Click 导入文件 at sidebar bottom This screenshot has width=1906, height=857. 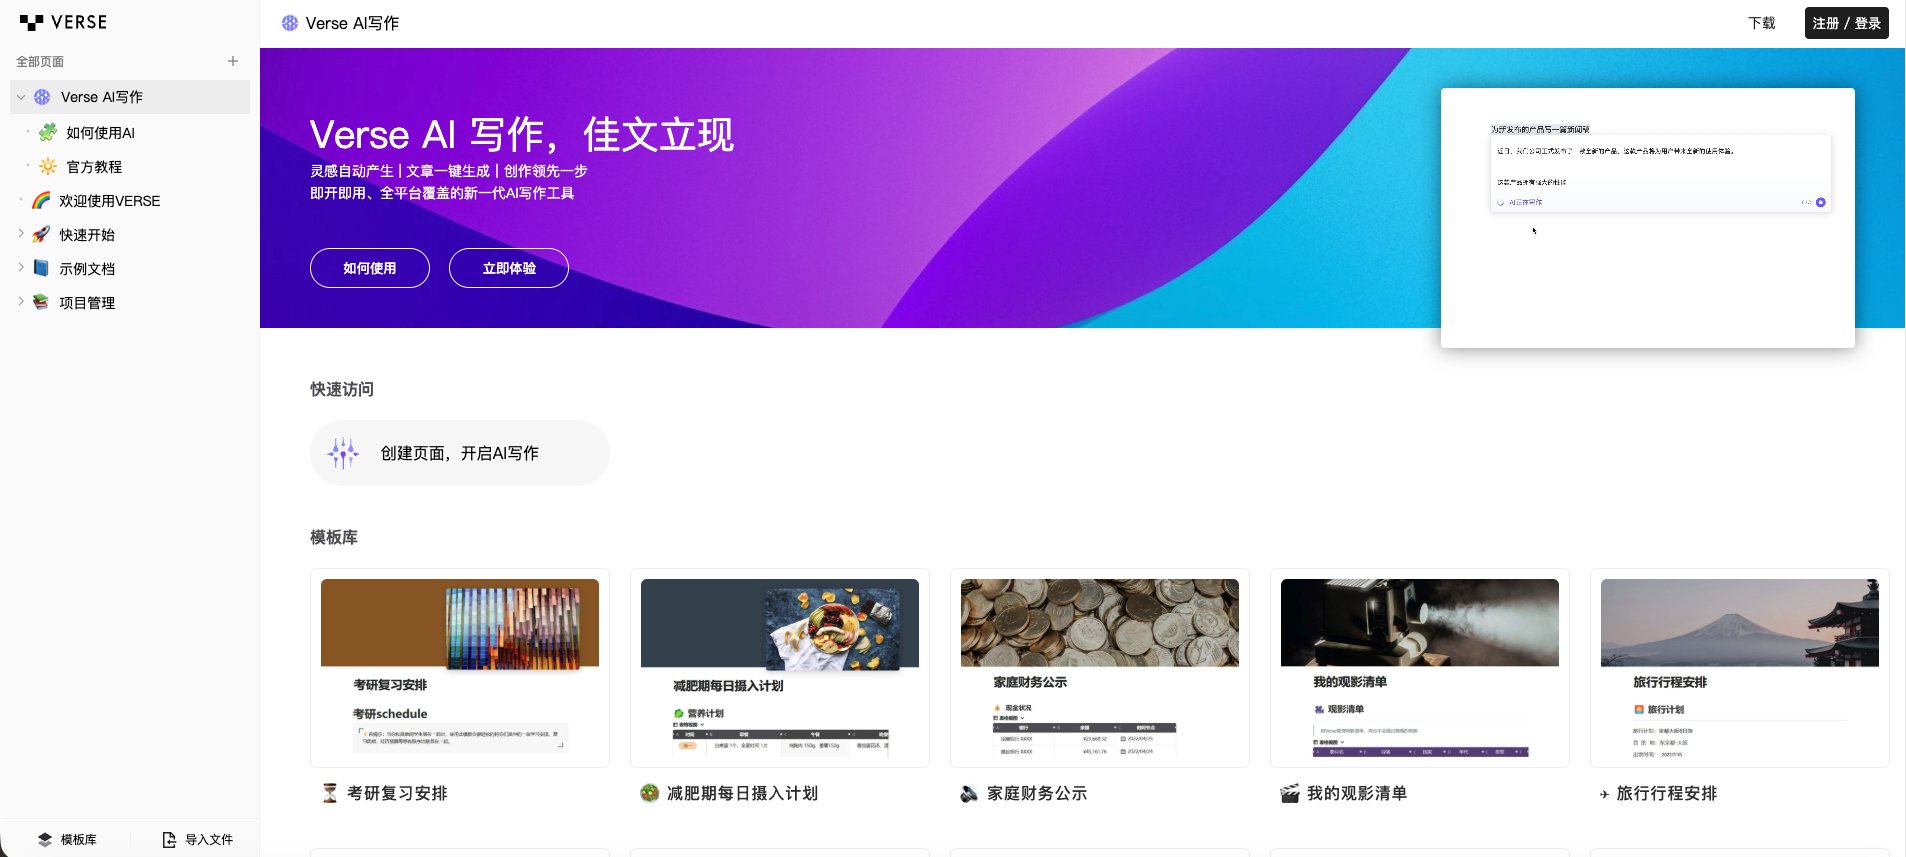click(x=198, y=840)
